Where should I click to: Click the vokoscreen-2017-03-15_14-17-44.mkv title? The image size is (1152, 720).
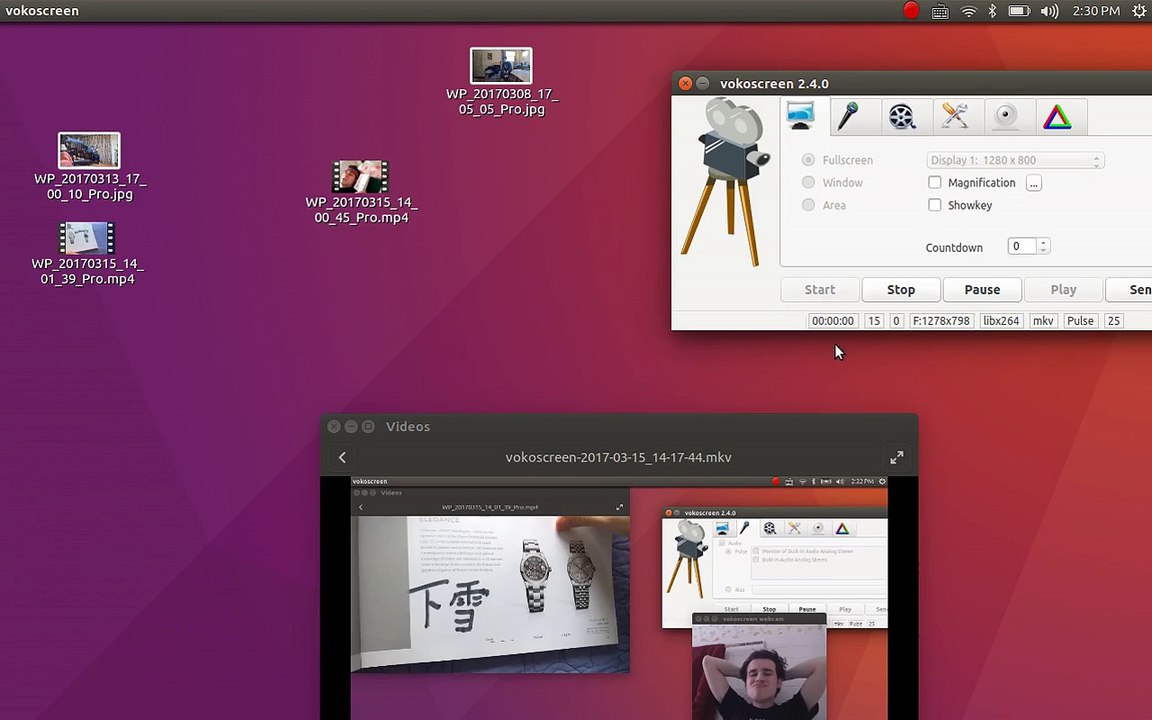tap(619, 457)
